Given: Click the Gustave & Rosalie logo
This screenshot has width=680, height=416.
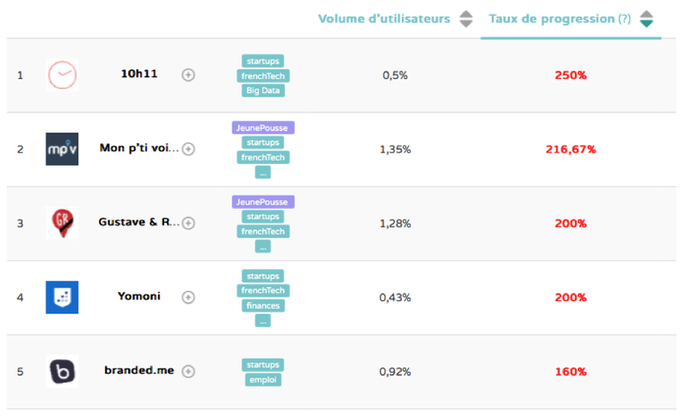Looking at the screenshot, I should 62,223.
